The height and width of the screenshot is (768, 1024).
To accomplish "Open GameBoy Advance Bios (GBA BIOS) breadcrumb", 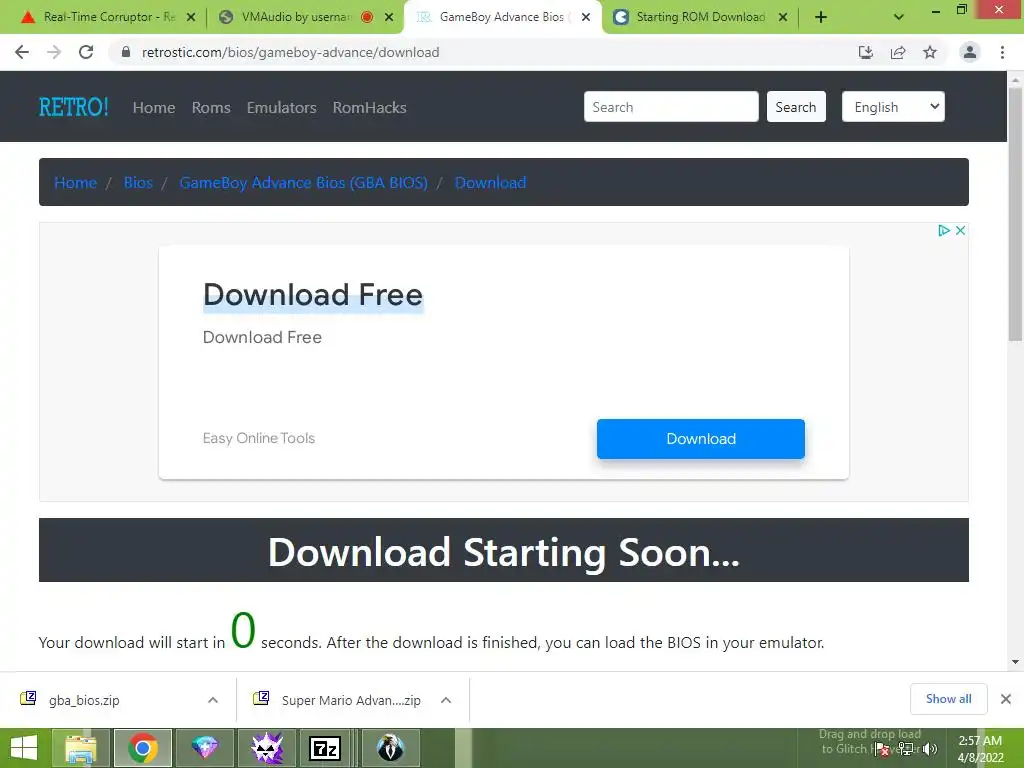I will tap(304, 183).
